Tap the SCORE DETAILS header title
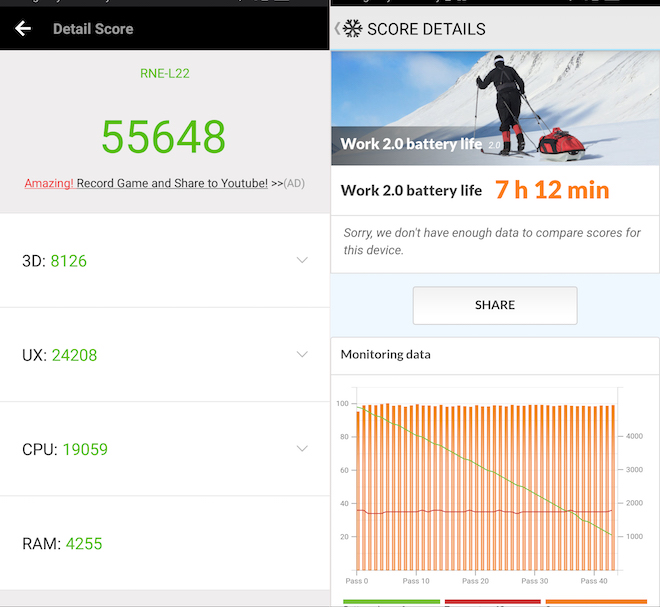The width and height of the screenshot is (660, 607). click(x=426, y=29)
